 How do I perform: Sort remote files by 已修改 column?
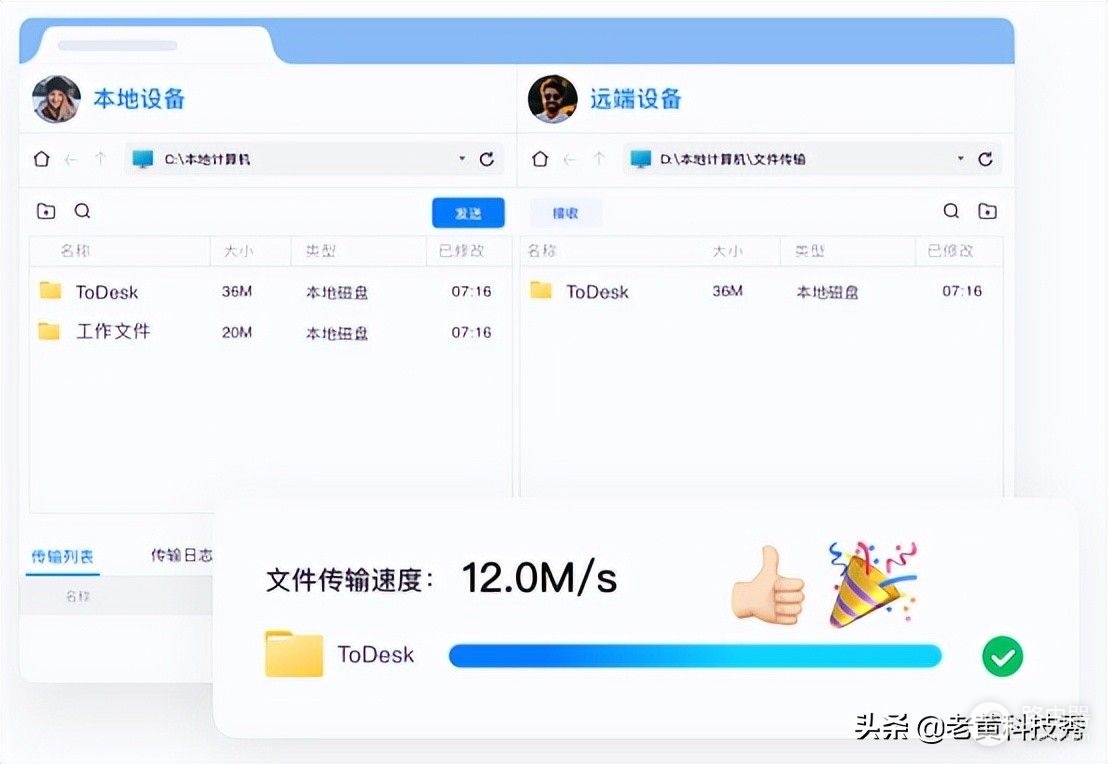tap(950, 251)
